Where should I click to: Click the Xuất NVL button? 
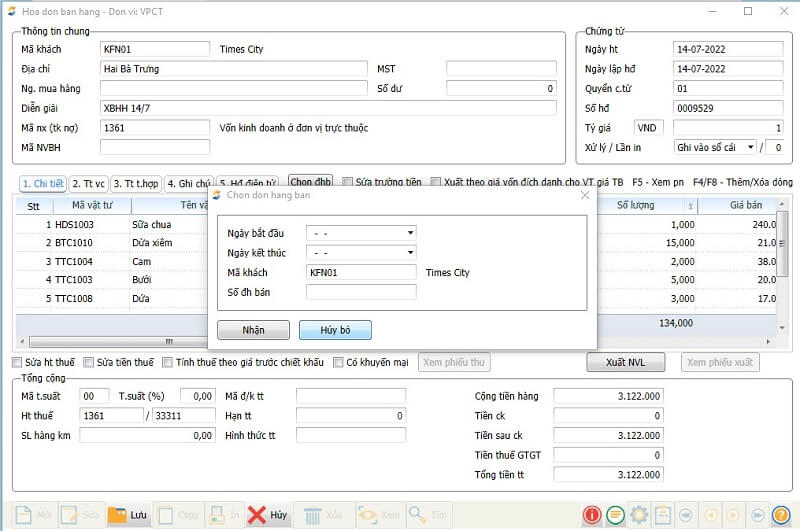coord(626,362)
